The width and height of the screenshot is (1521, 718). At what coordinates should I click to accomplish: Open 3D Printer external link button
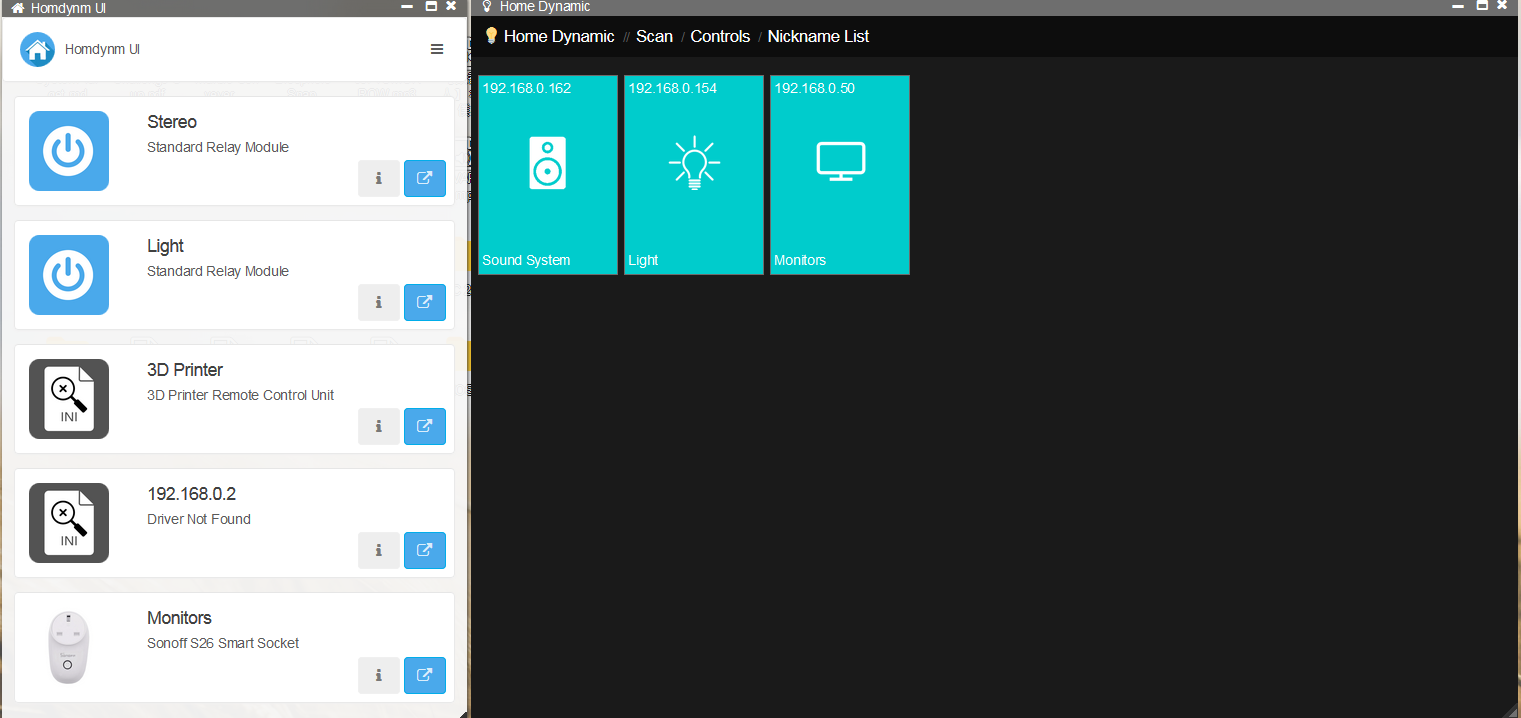click(x=425, y=427)
